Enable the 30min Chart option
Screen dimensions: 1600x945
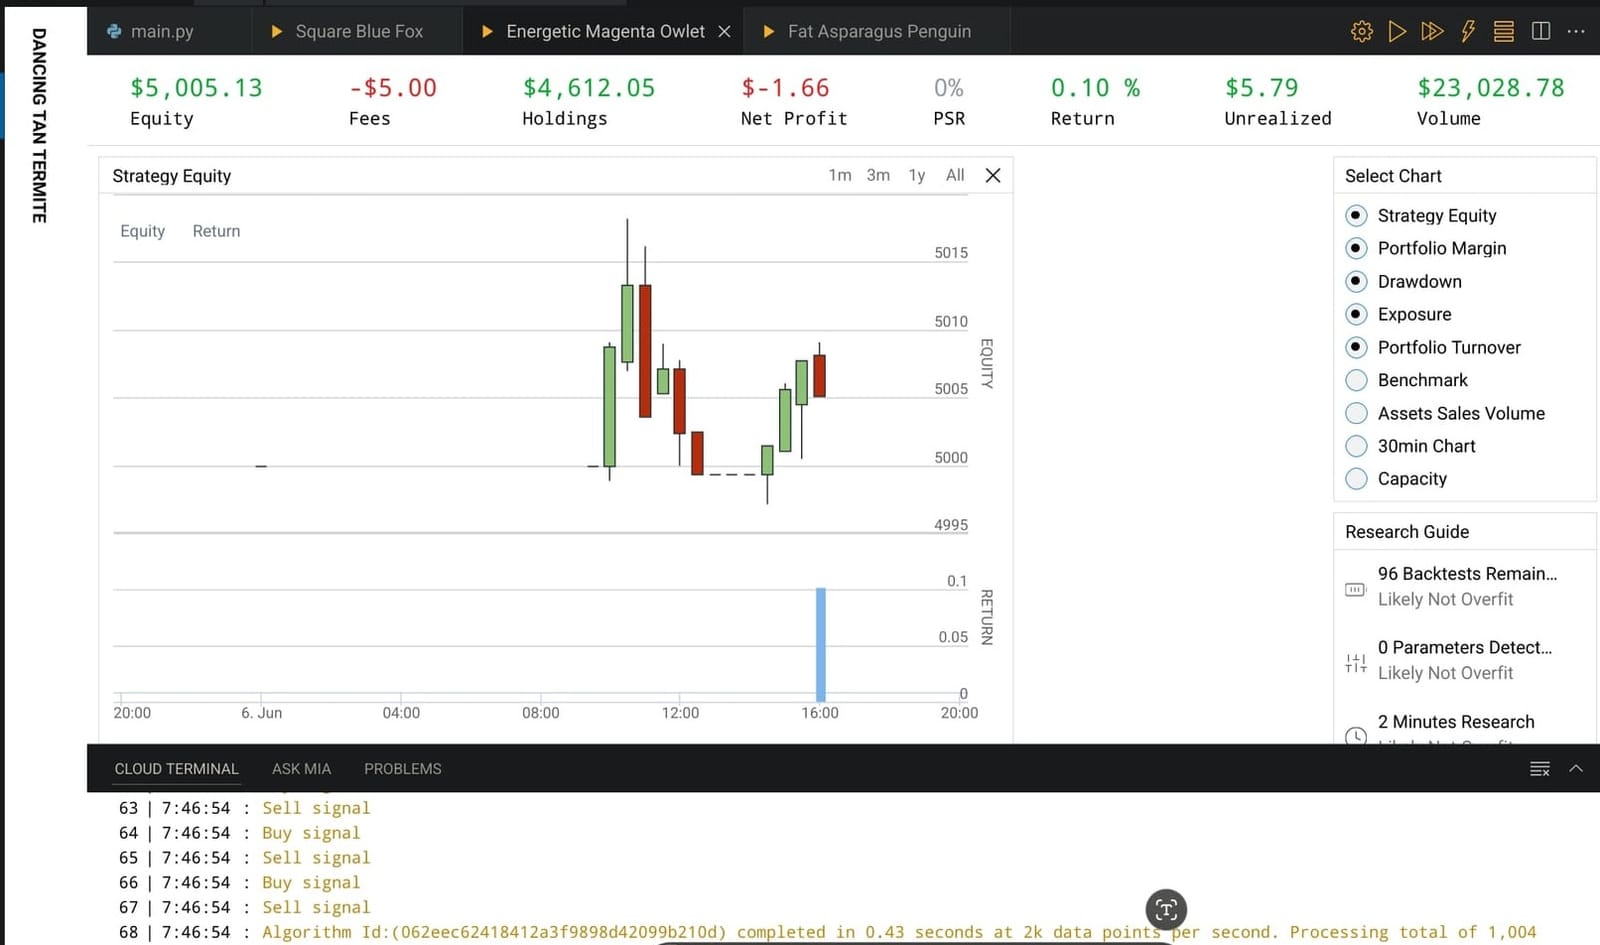(1356, 446)
